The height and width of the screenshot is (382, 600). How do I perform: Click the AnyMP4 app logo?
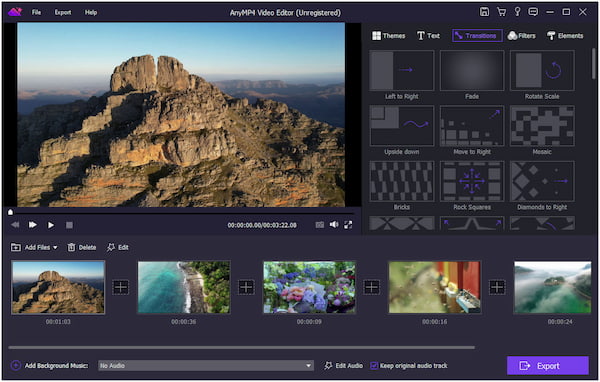[15, 12]
